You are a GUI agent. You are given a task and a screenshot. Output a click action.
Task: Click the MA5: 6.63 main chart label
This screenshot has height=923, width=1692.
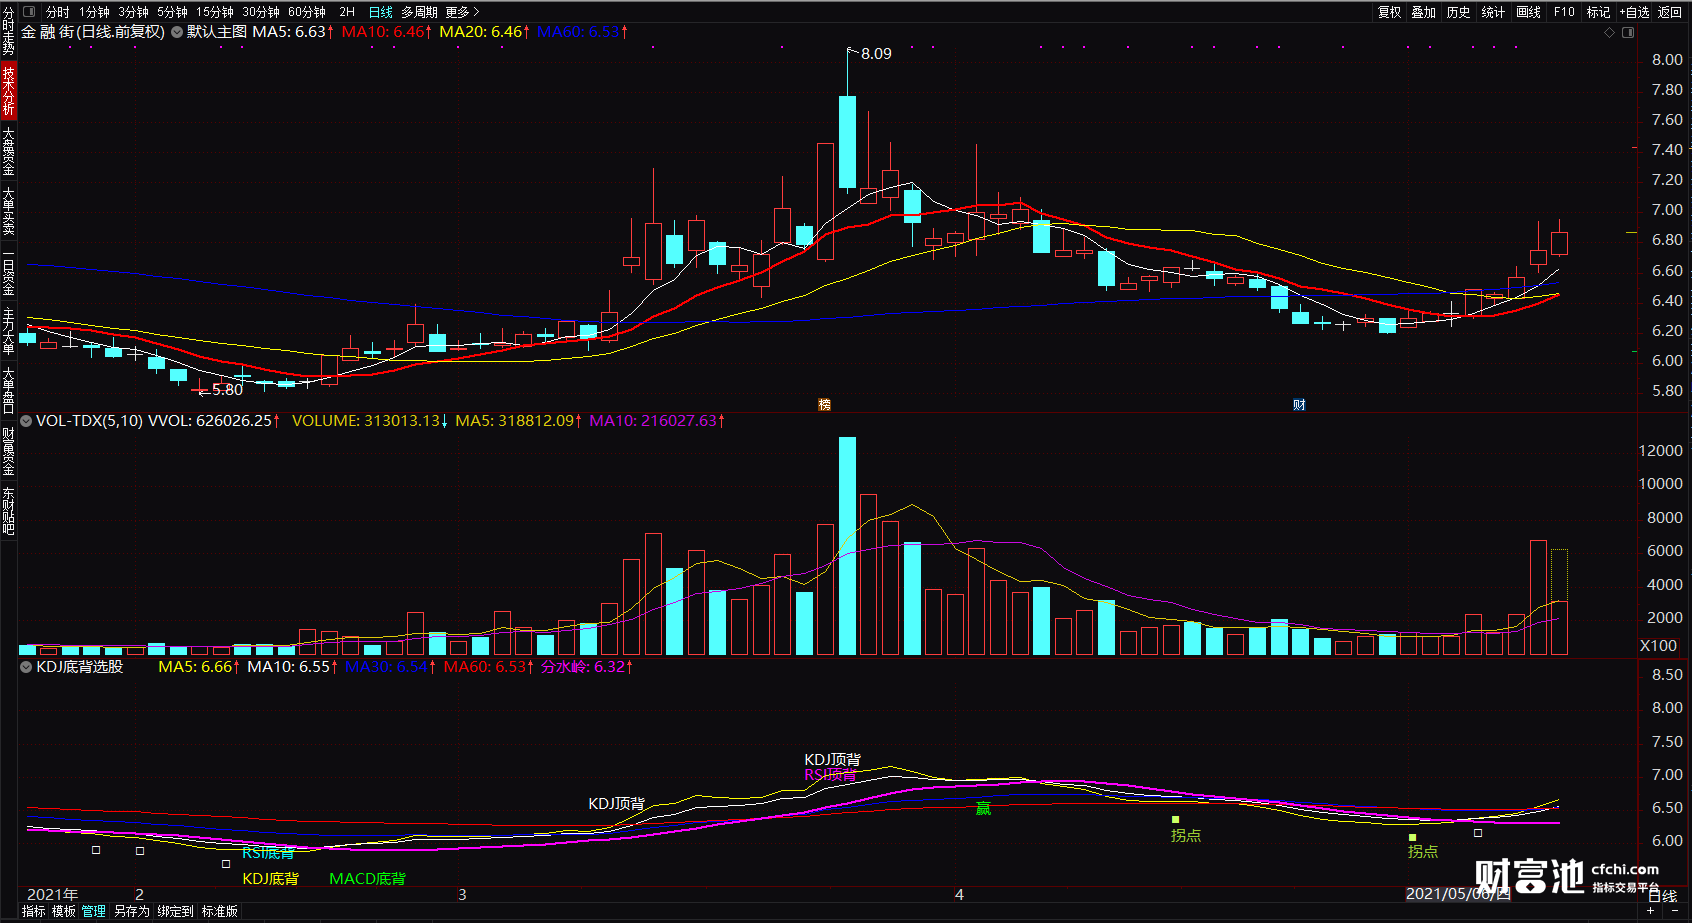click(293, 32)
